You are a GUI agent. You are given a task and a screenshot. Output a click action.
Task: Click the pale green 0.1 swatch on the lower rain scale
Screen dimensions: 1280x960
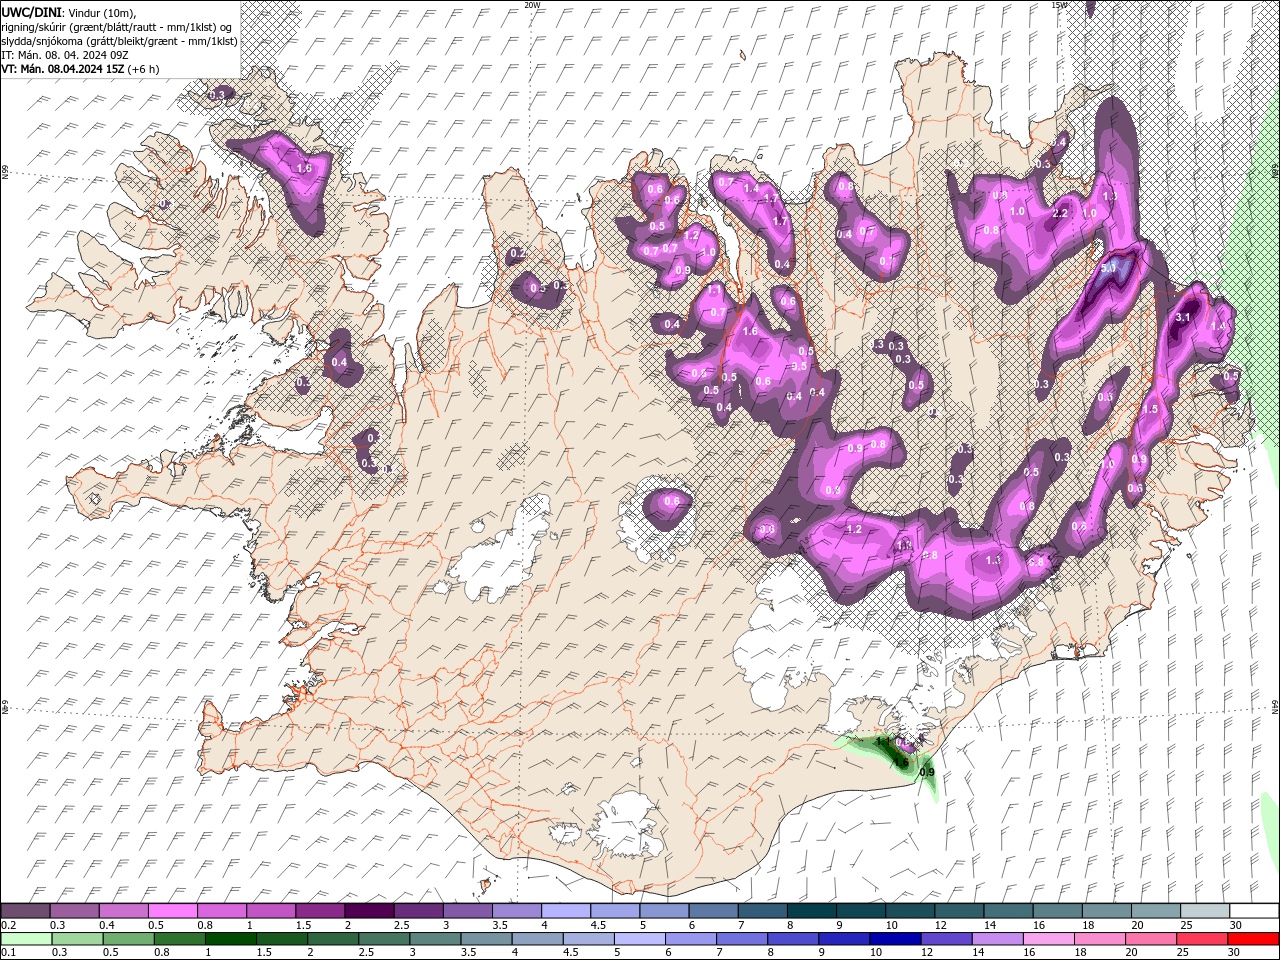[25, 939]
